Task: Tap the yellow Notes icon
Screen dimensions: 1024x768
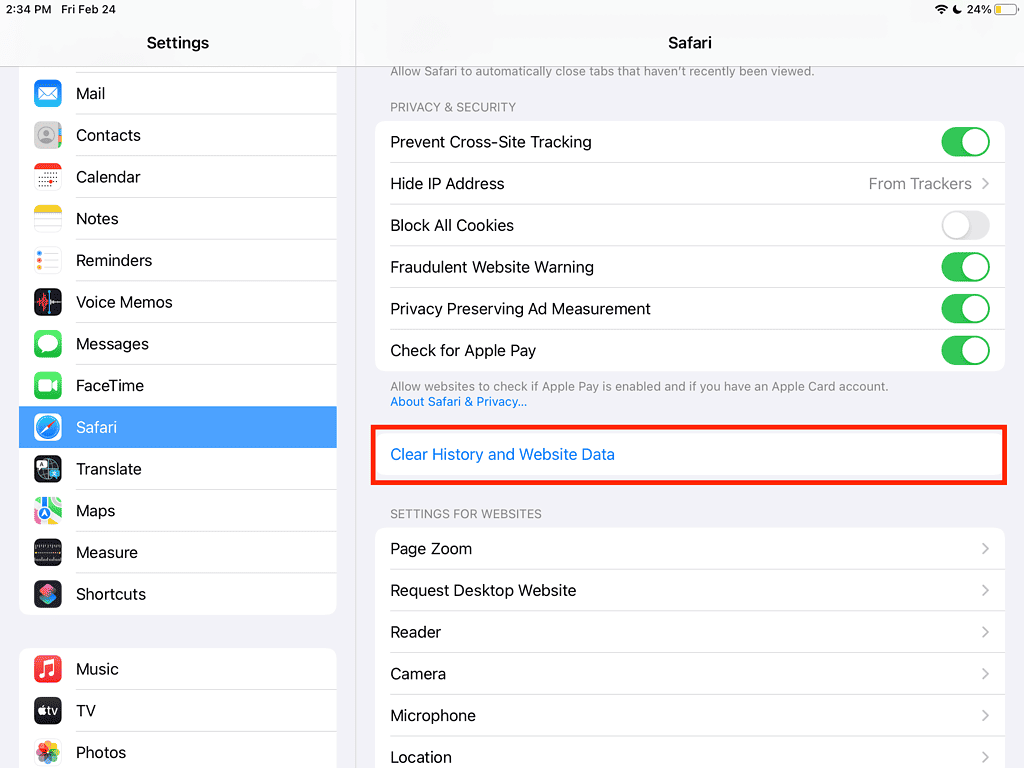Action: click(x=48, y=219)
